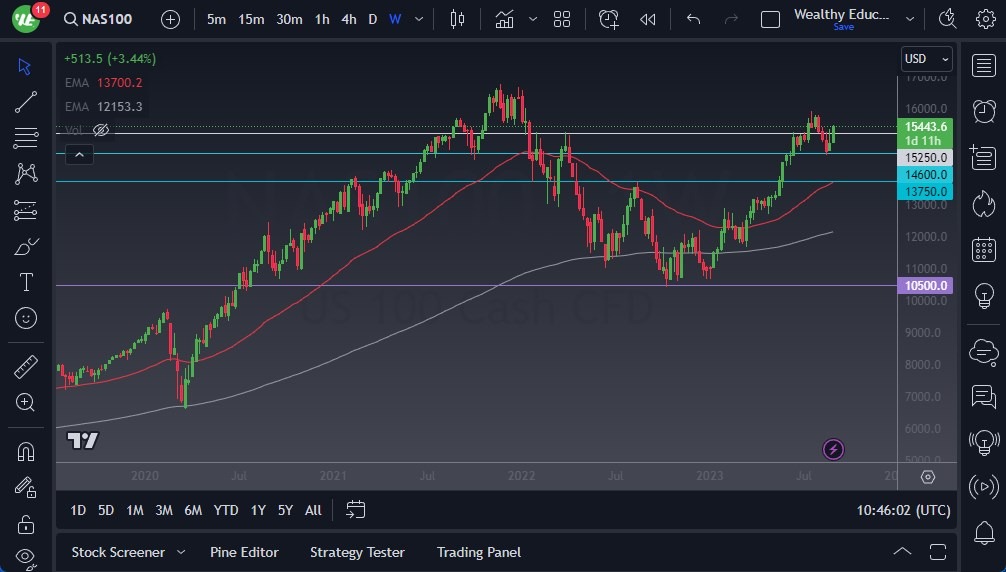Expand the timeframe interval dropdown chevron

click(x=419, y=19)
